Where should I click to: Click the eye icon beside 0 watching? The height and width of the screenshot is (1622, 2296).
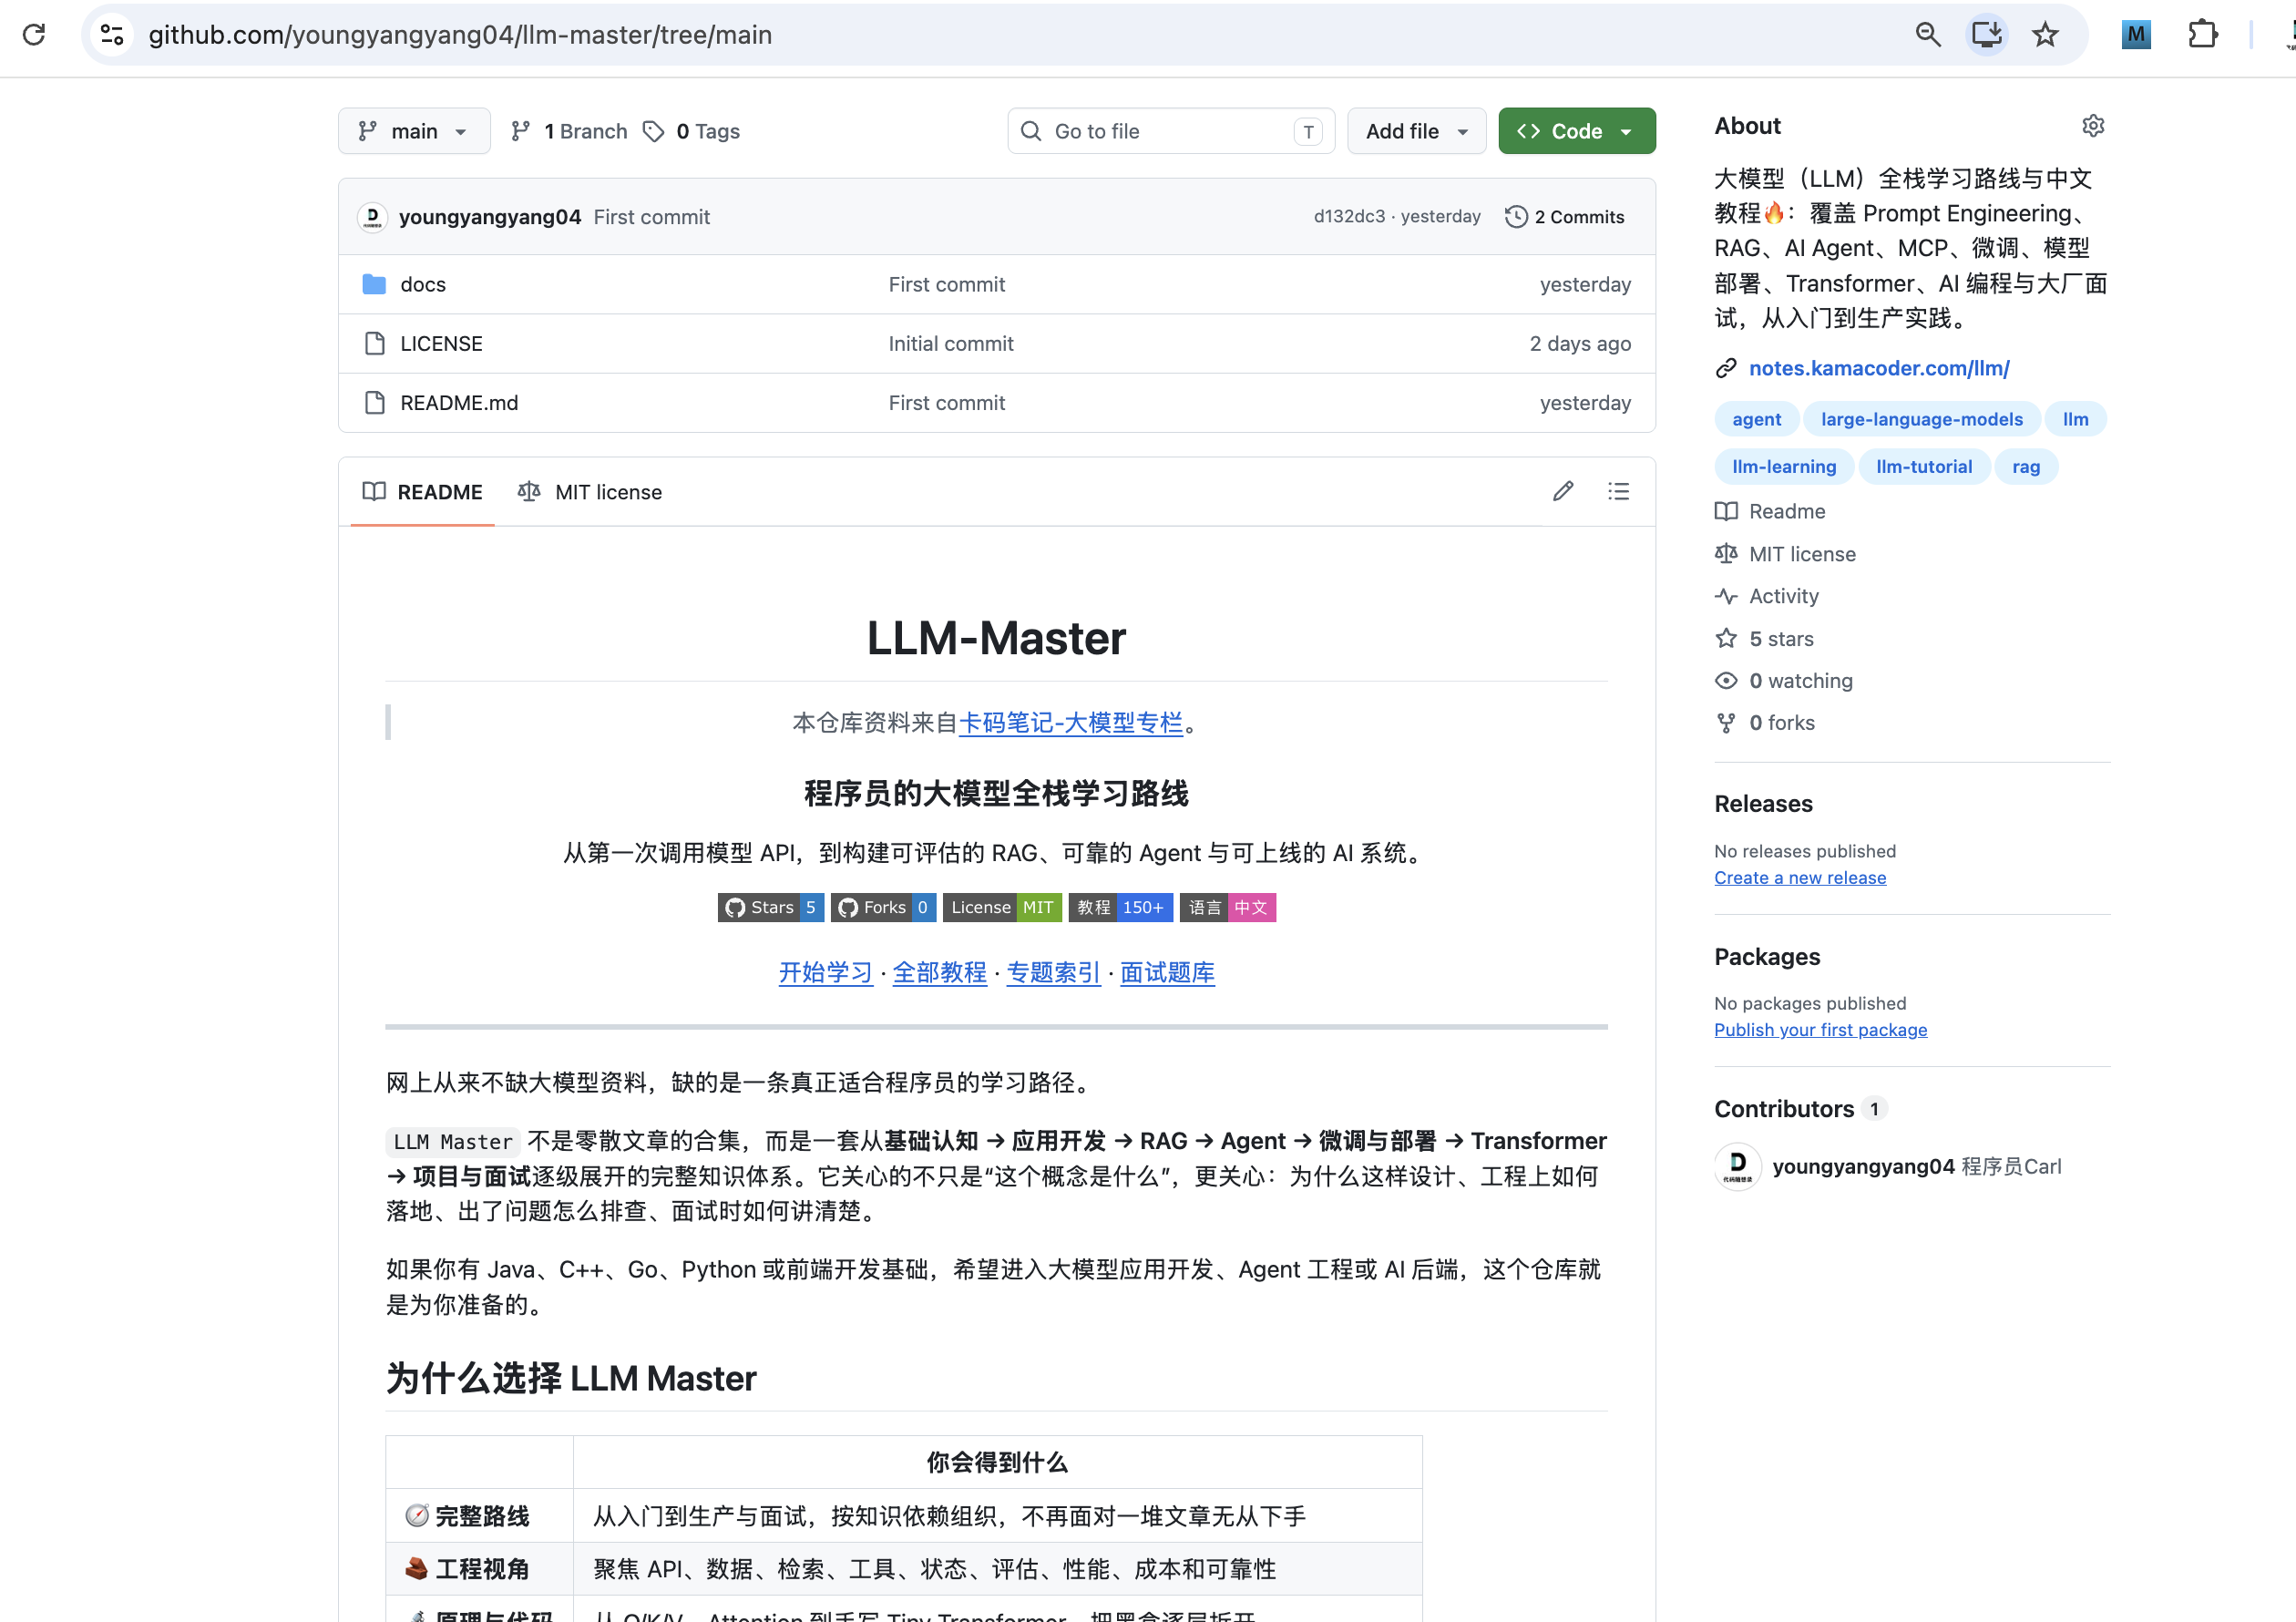tap(1726, 680)
